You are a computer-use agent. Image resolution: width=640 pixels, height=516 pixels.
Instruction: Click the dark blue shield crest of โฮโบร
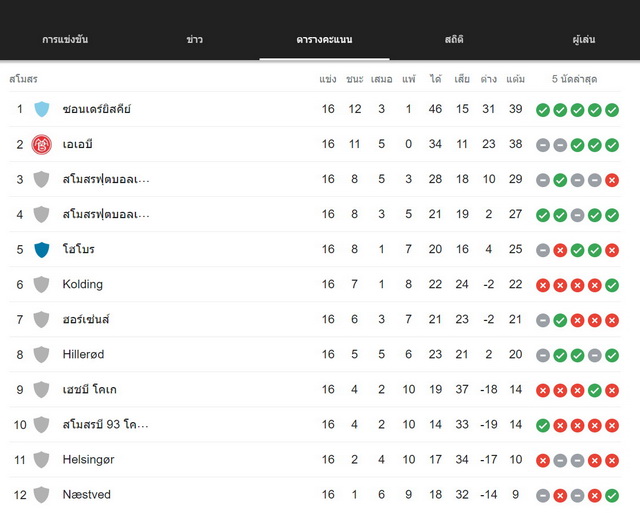42,249
